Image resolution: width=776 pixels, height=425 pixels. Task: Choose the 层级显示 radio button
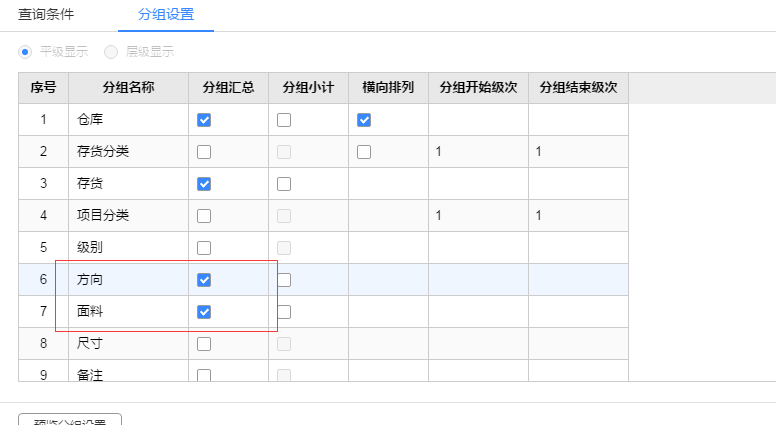coord(111,52)
